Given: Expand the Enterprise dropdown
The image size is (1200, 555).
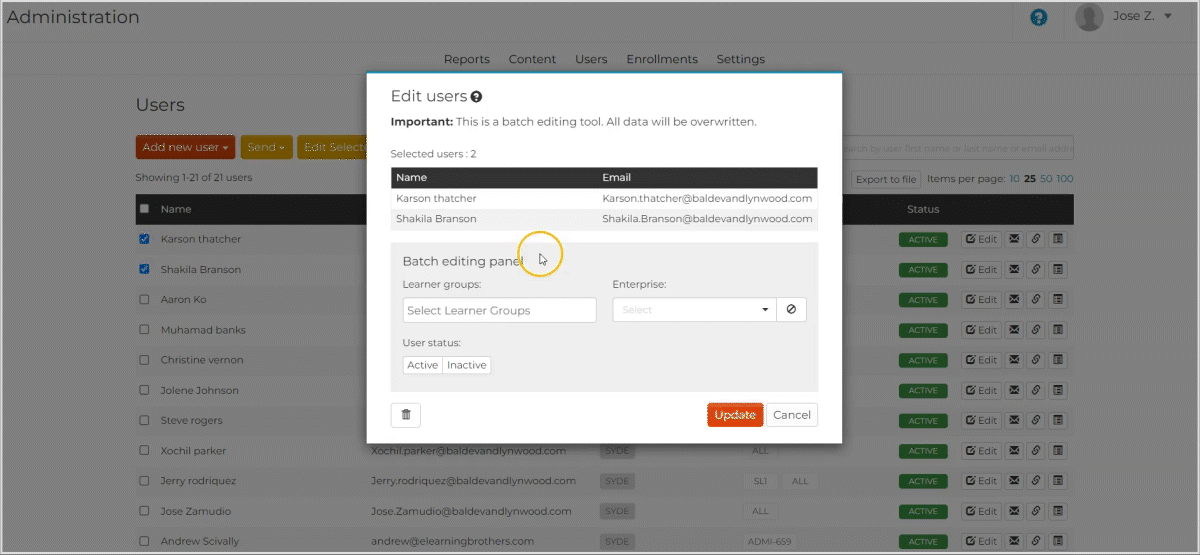Looking at the screenshot, I should (x=695, y=310).
